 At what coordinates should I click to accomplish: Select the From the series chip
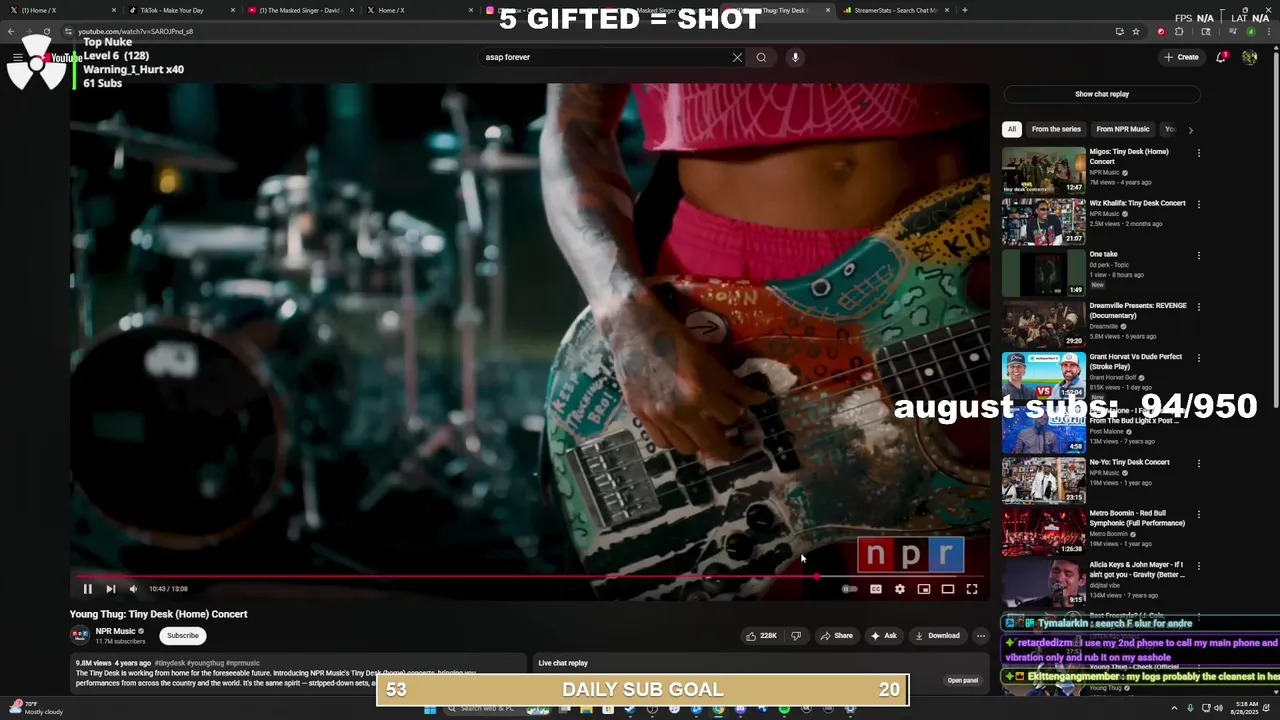(1056, 129)
